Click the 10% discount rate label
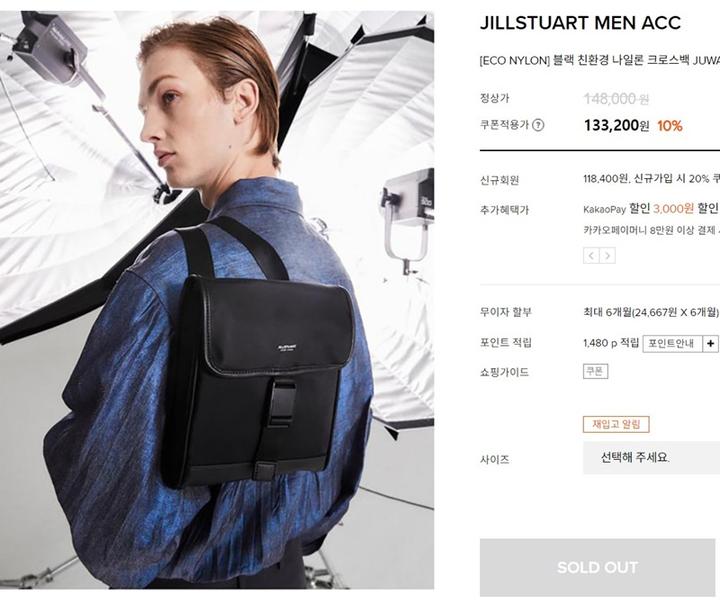The width and height of the screenshot is (720, 604). [669, 125]
